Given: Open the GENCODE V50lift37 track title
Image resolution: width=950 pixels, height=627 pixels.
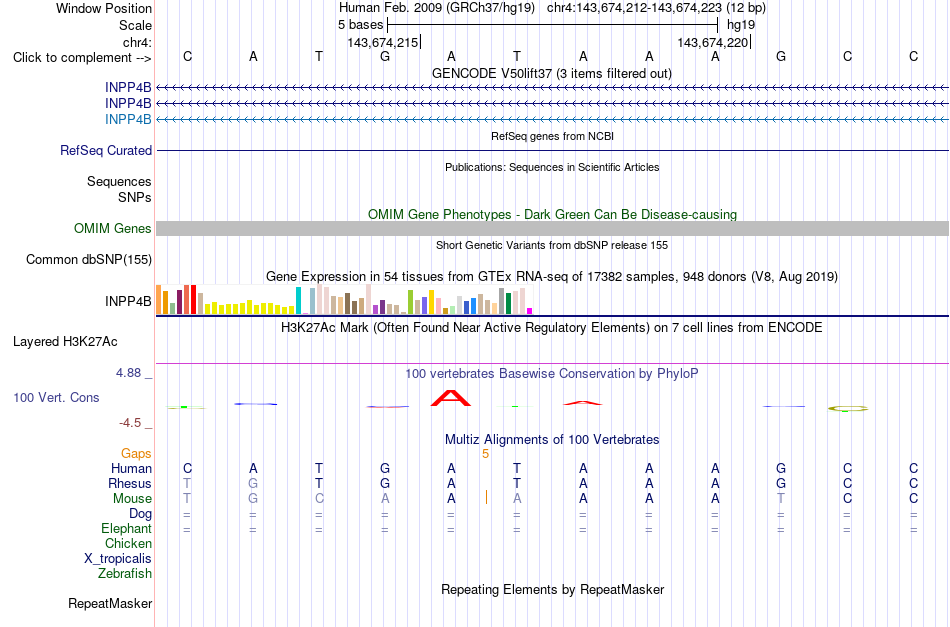Looking at the screenshot, I should point(552,73).
